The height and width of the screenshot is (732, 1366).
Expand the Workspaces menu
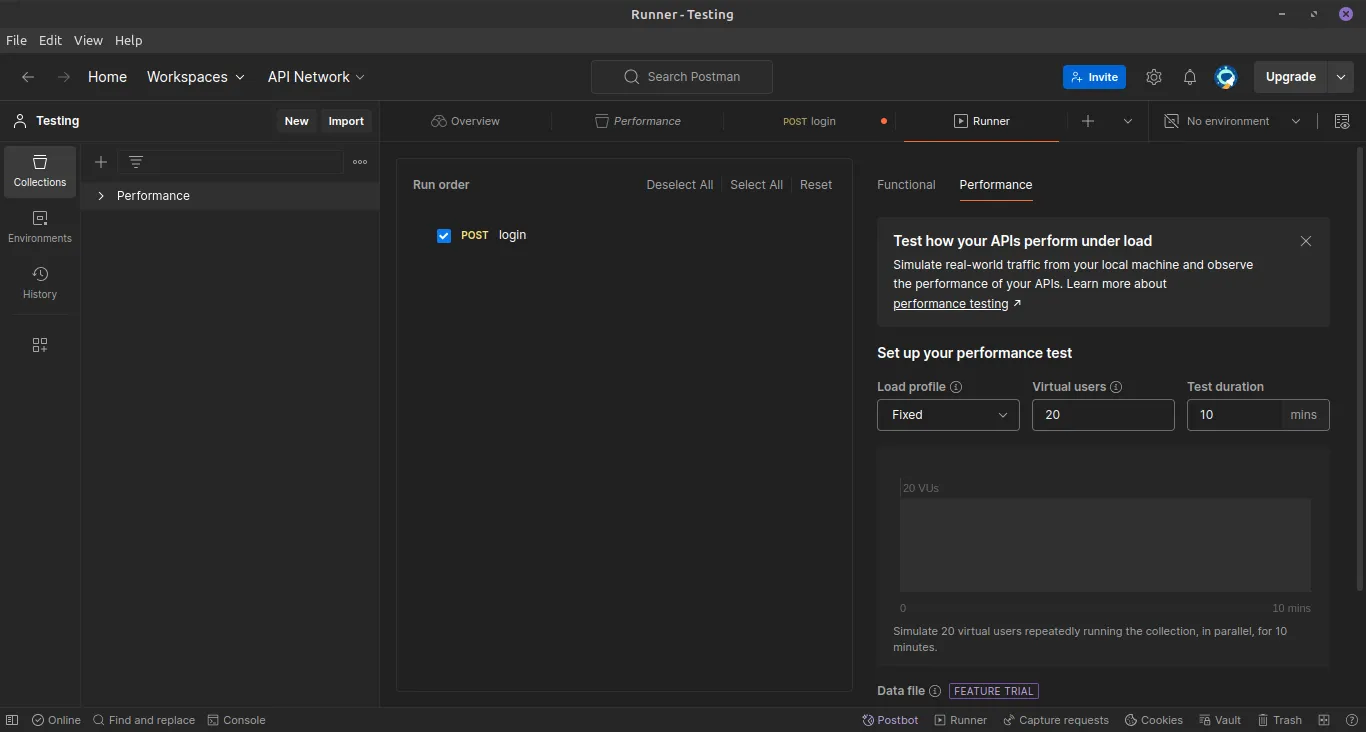pyautogui.click(x=195, y=77)
